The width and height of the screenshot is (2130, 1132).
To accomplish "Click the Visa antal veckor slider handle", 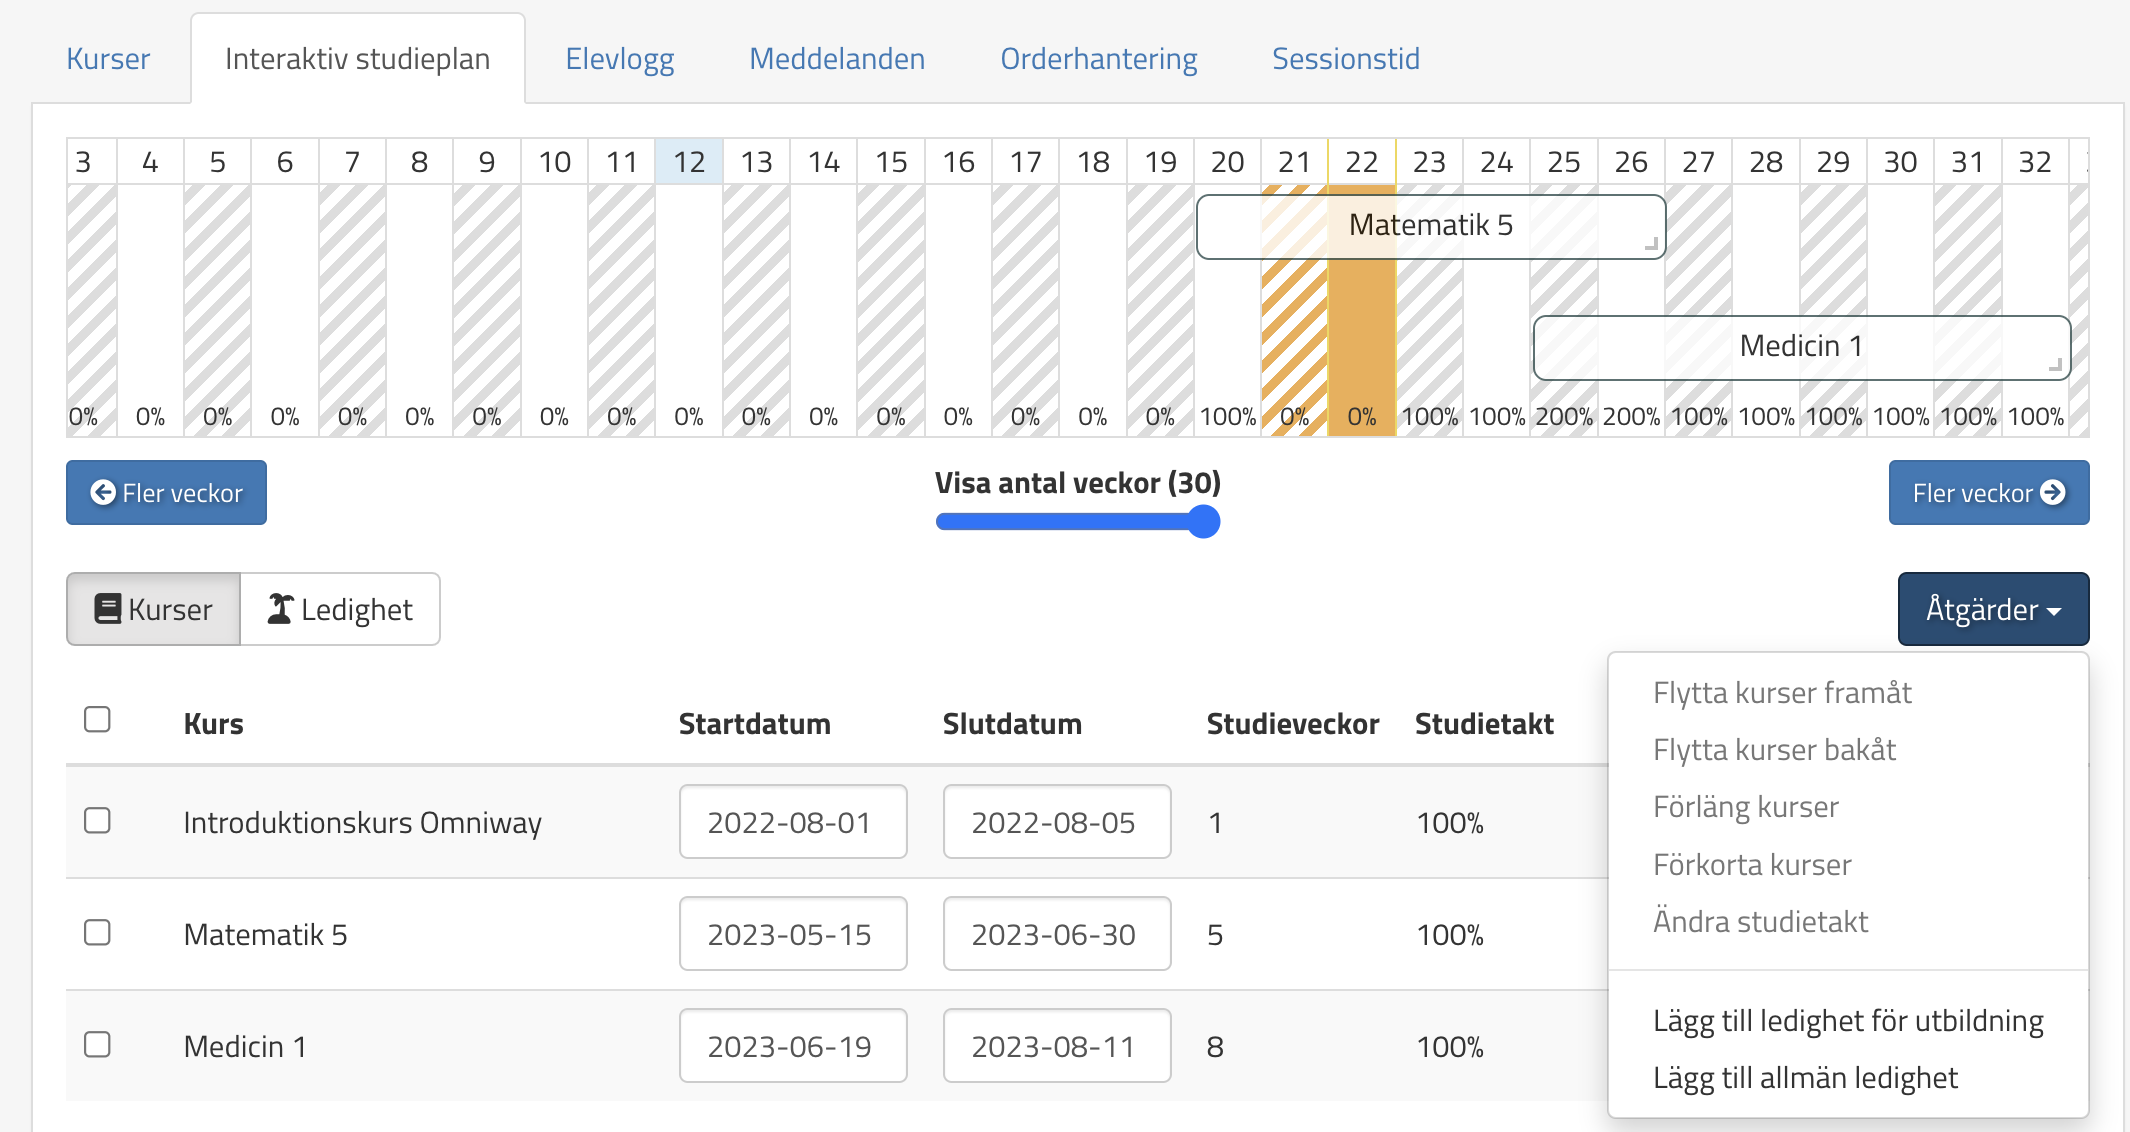I will tap(1204, 521).
